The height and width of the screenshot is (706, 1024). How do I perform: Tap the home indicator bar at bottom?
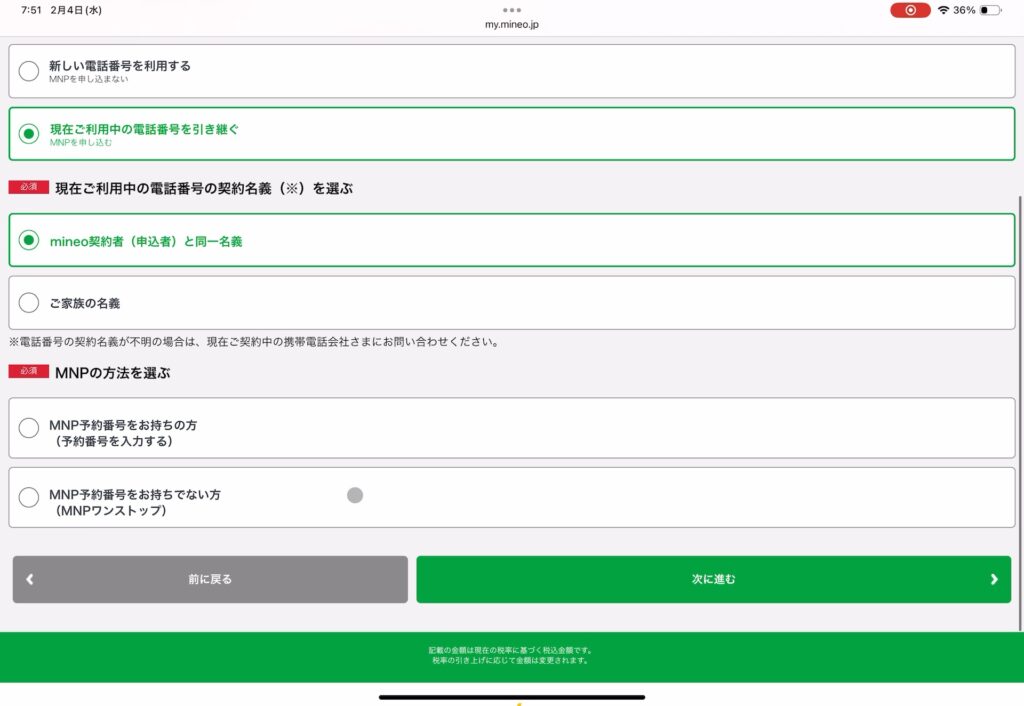pos(512,697)
